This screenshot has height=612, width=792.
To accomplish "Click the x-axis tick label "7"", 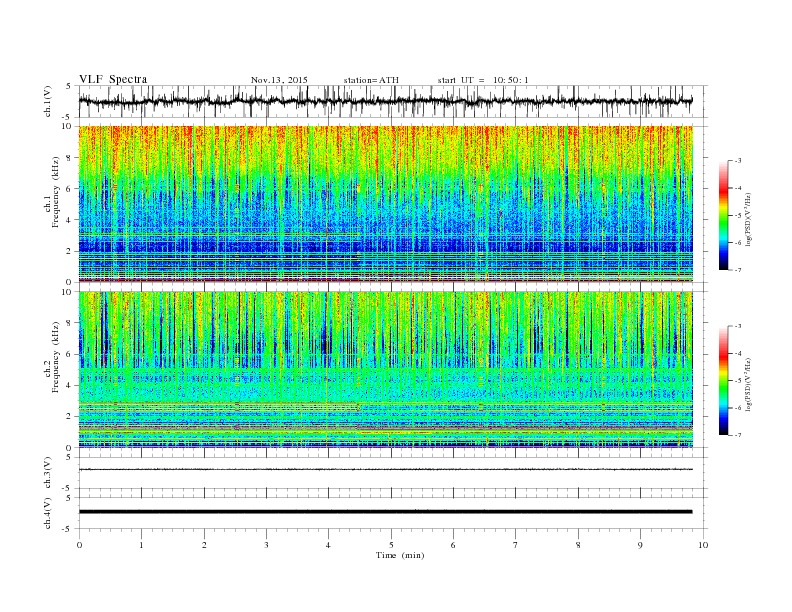I will pyautogui.click(x=516, y=545).
